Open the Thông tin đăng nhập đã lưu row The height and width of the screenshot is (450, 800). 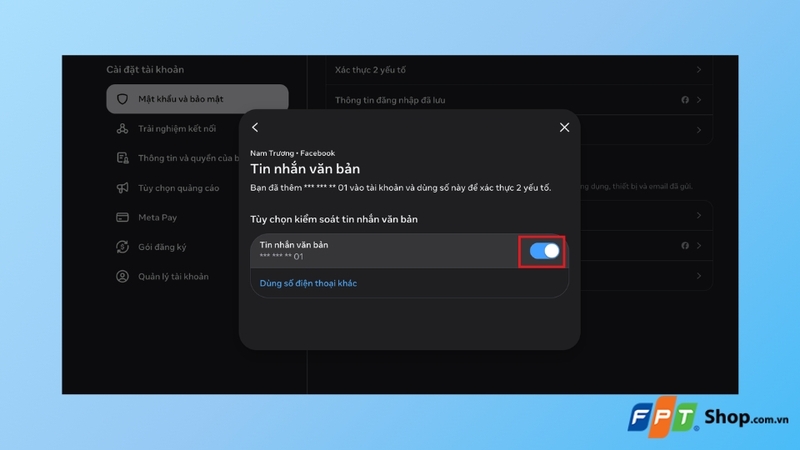coord(519,100)
